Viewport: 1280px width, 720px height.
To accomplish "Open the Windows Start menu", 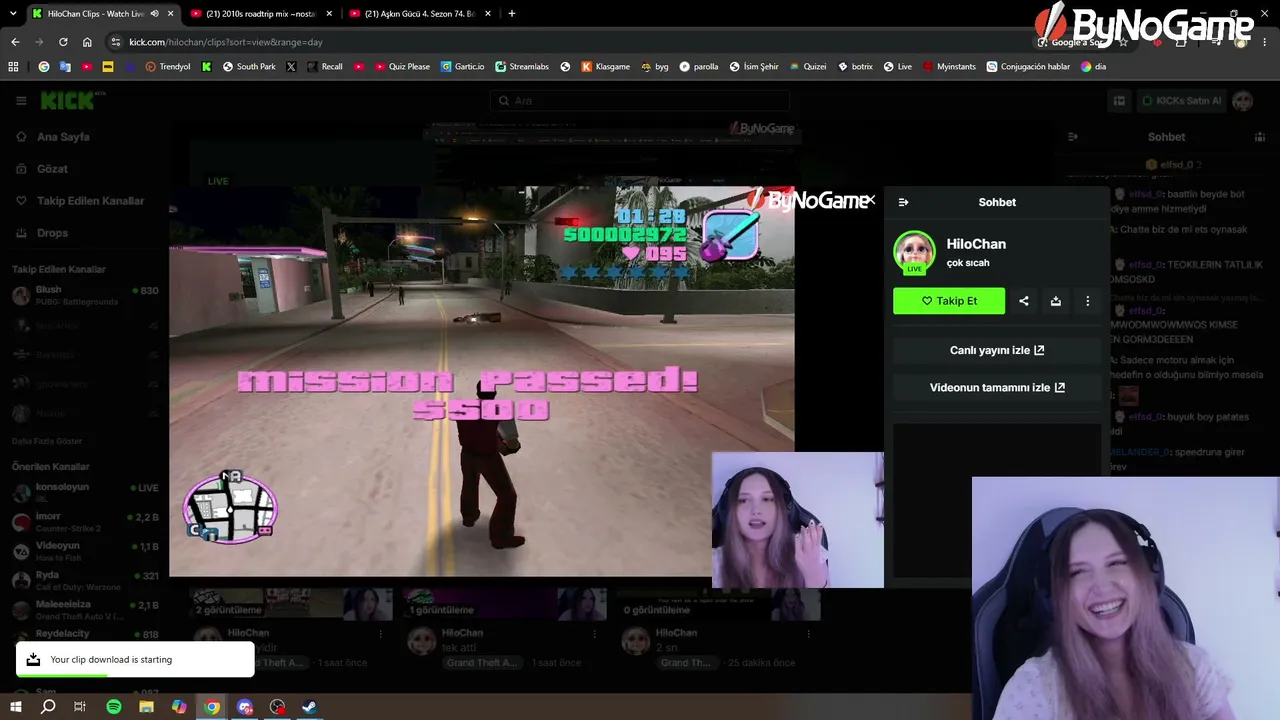I will [16, 707].
